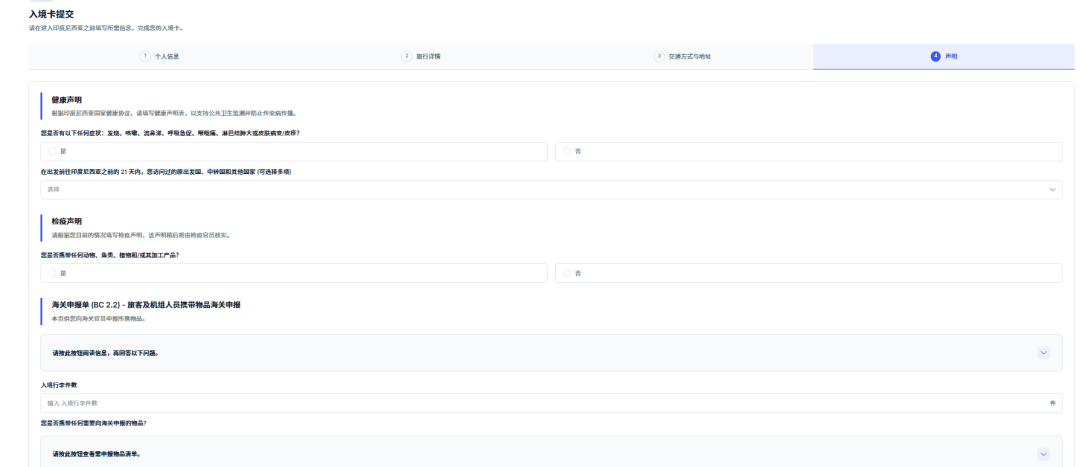Click the highlighted step 4 circle icon
This screenshot has height=467, width=1080.
[935, 56]
